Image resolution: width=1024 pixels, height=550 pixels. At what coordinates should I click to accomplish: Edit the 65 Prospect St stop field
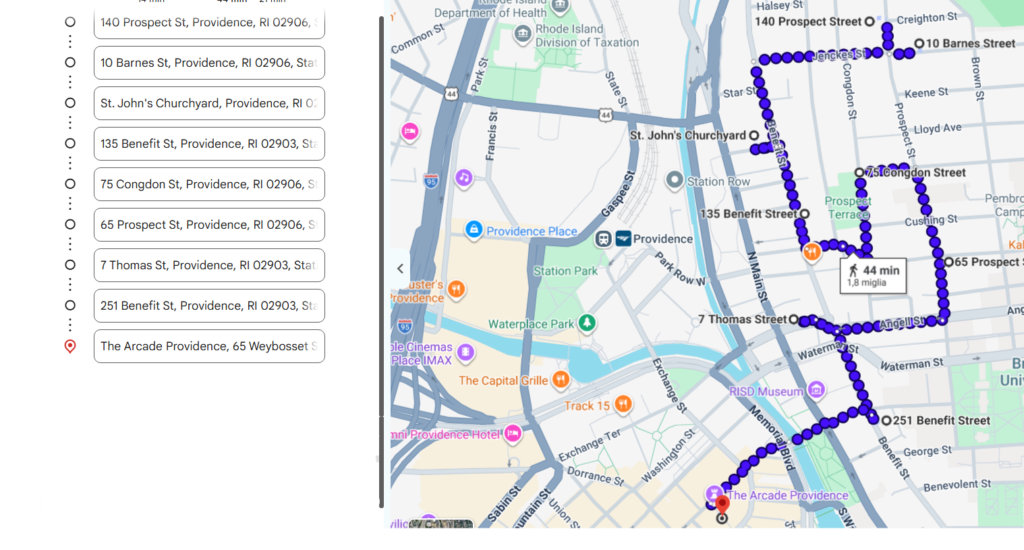click(x=209, y=225)
